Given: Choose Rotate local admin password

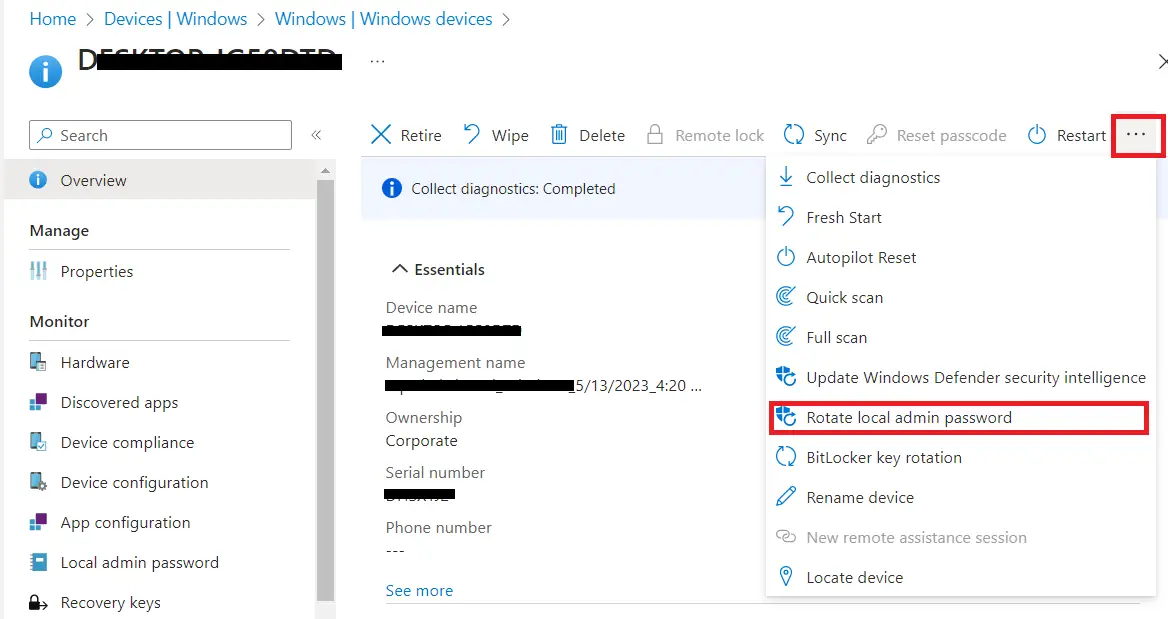Looking at the screenshot, I should click(908, 417).
